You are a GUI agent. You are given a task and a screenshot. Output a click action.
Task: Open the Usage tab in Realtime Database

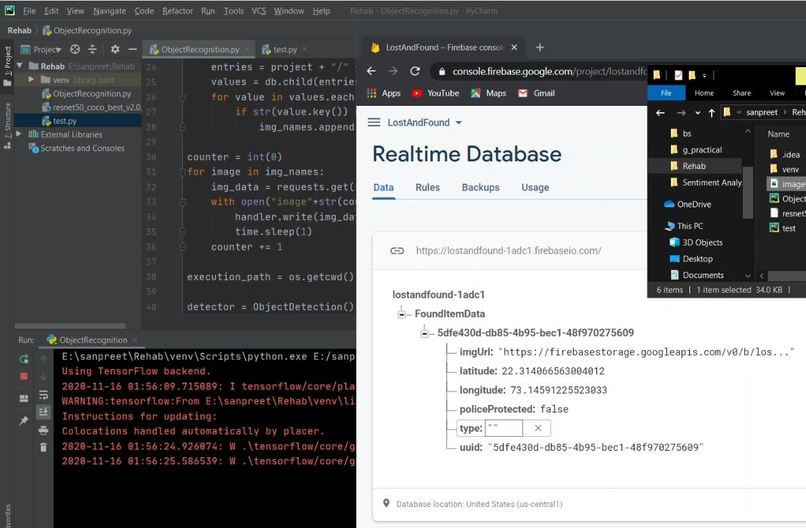click(535, 188)
